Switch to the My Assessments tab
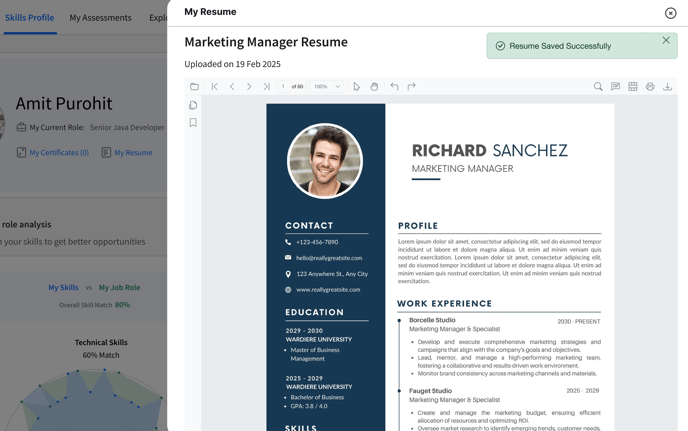 (100, 18)
